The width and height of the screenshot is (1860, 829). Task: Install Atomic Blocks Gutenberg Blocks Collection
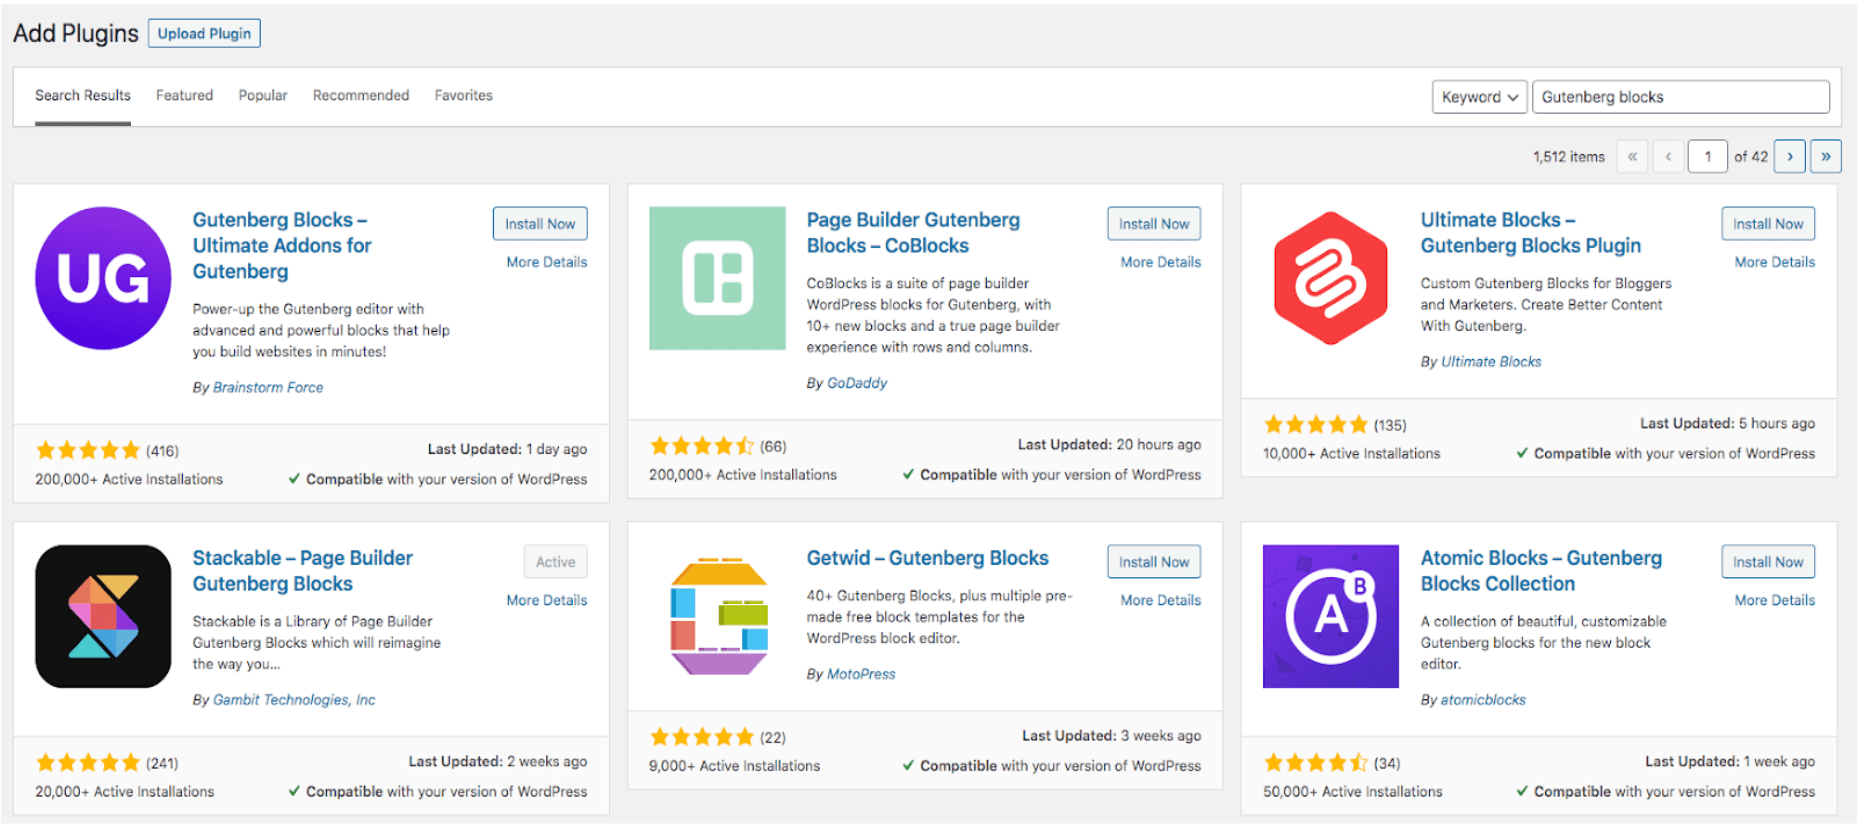pyautogui.click(x=1768, y=562)
